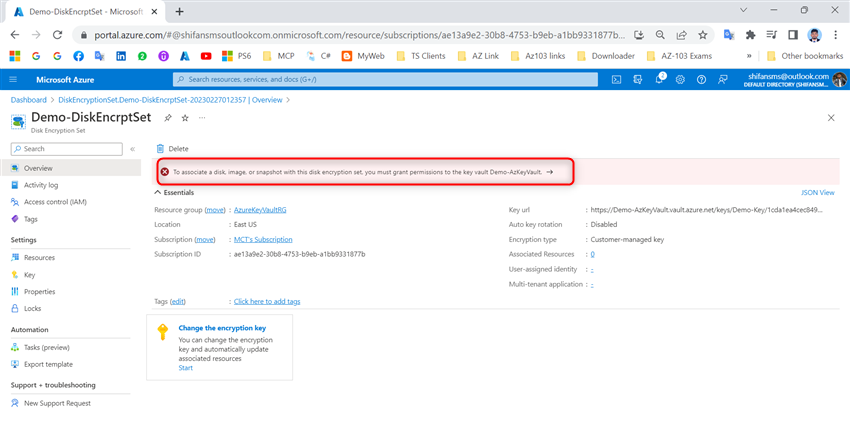Go to Dashboard breadcrumb
The width and height of the screenshot is (850, 446).
[29, 100]
